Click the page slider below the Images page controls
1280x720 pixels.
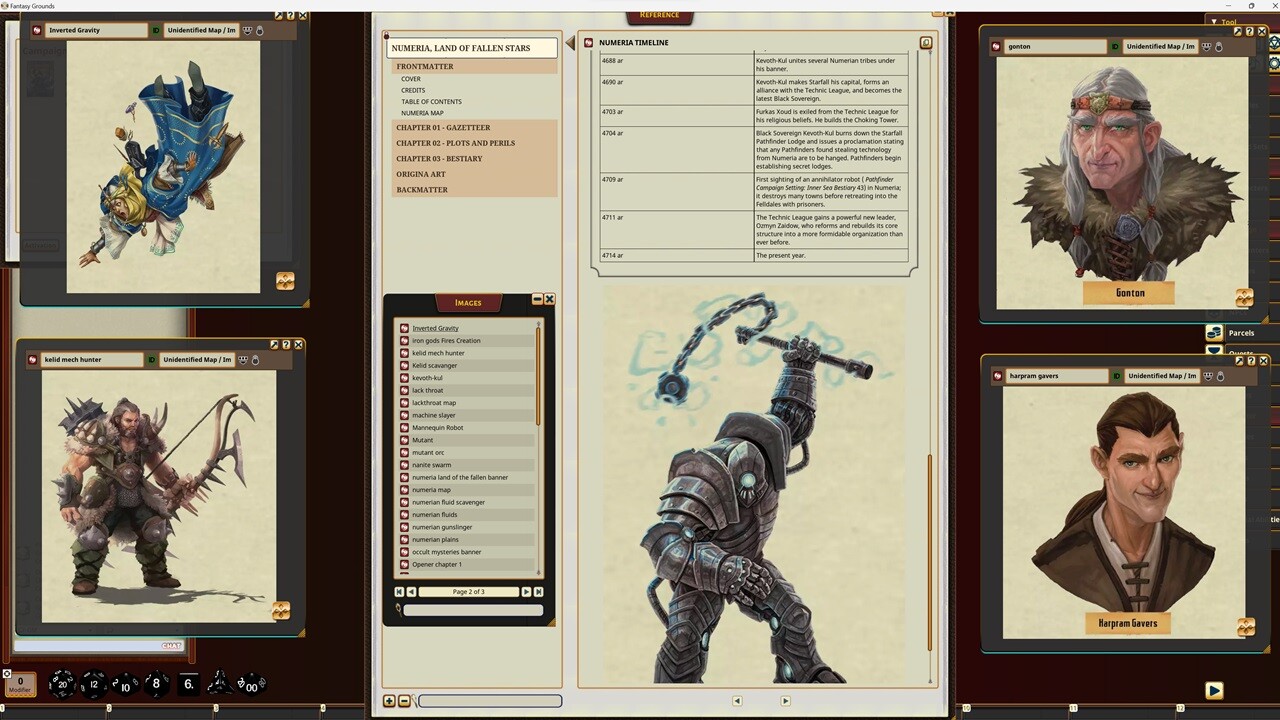point(470,608)
